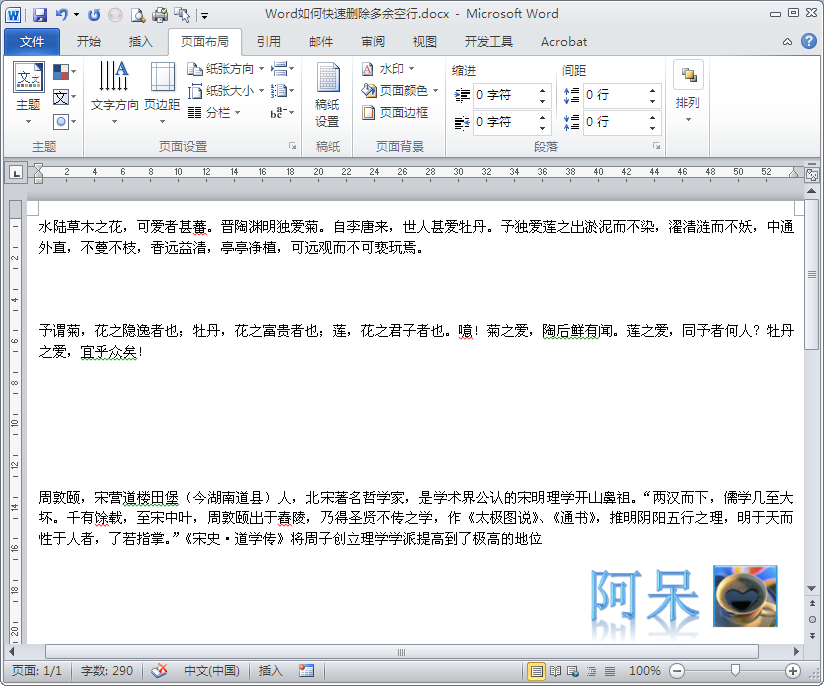Screen dimensions: 824x686
Task: Open page setup dialog launcher
Action: [x=292, y=146]
